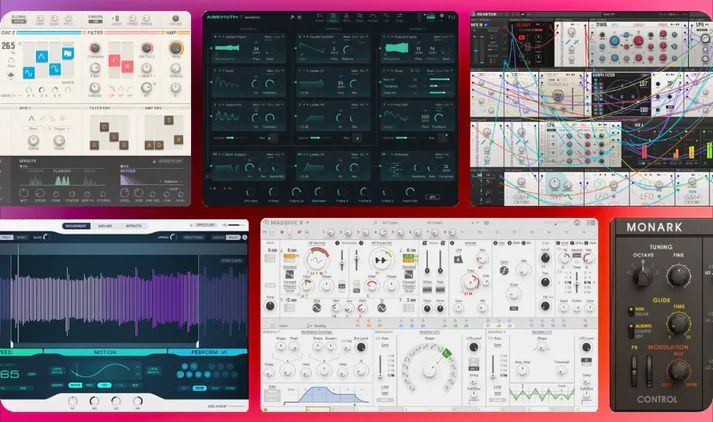Click the GRAINS knob above the waveform
The height and width of the screenshot is (422, 713).
pos(173,237)
